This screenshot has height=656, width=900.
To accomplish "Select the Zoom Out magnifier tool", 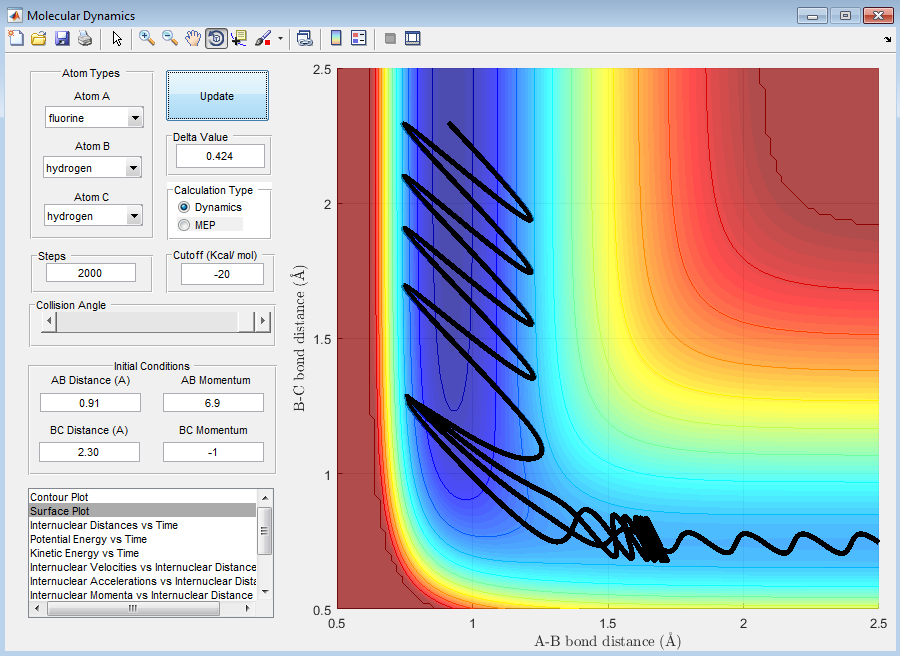I will click(x=170, y=38).
